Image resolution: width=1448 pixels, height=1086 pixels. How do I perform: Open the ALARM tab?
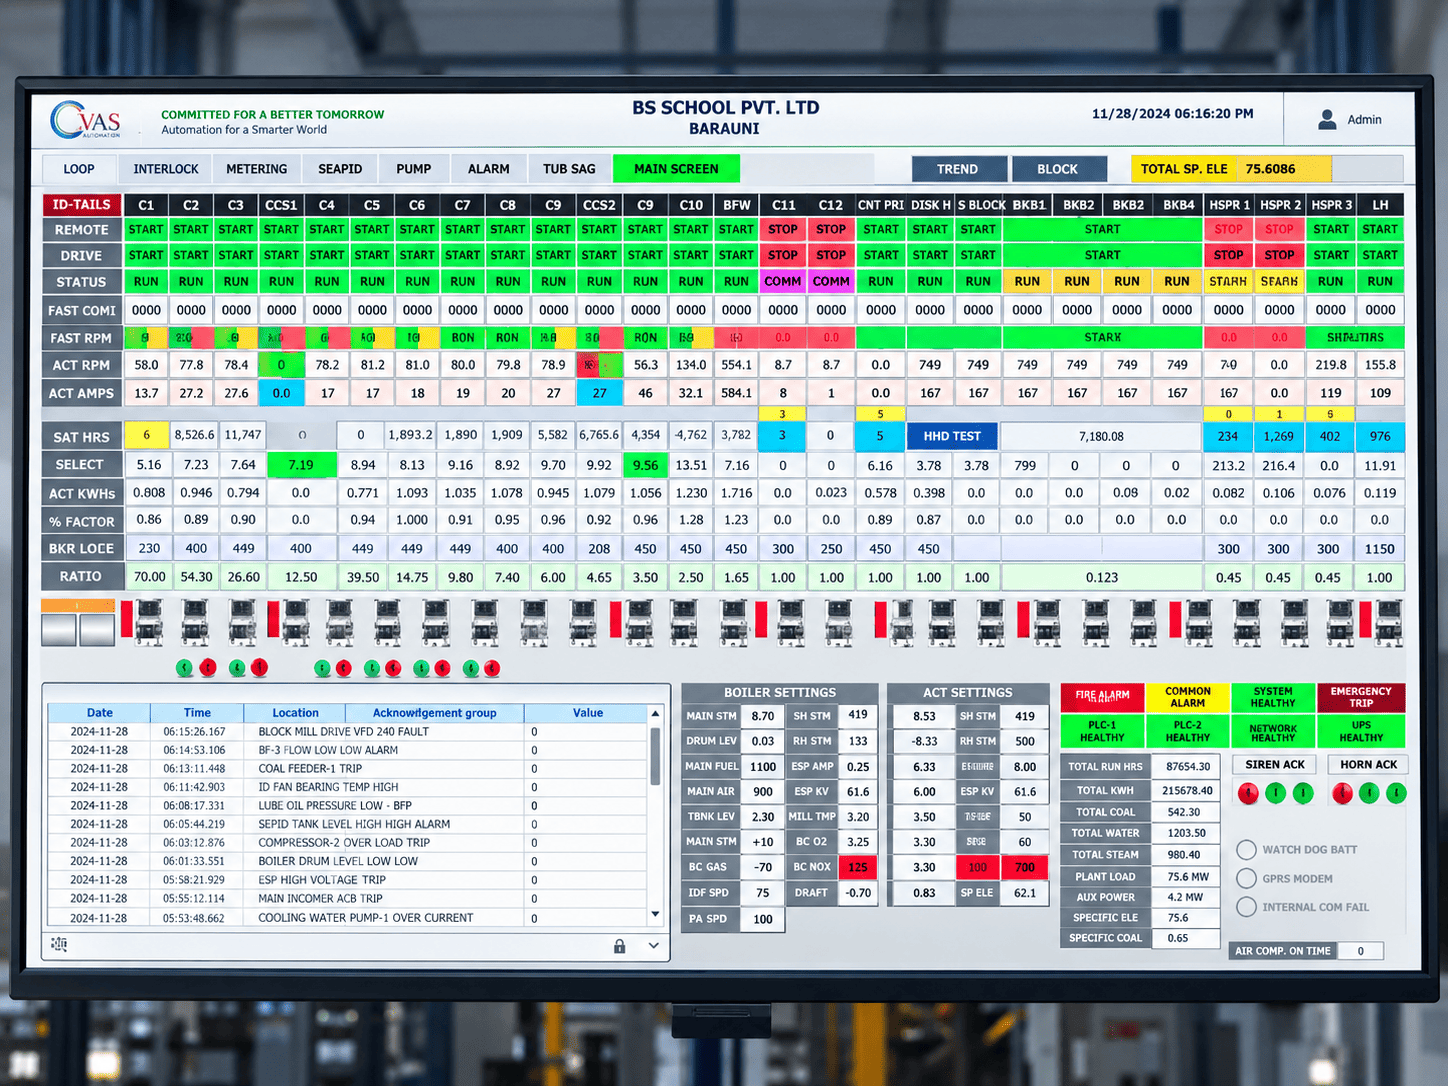click(488, 169)
